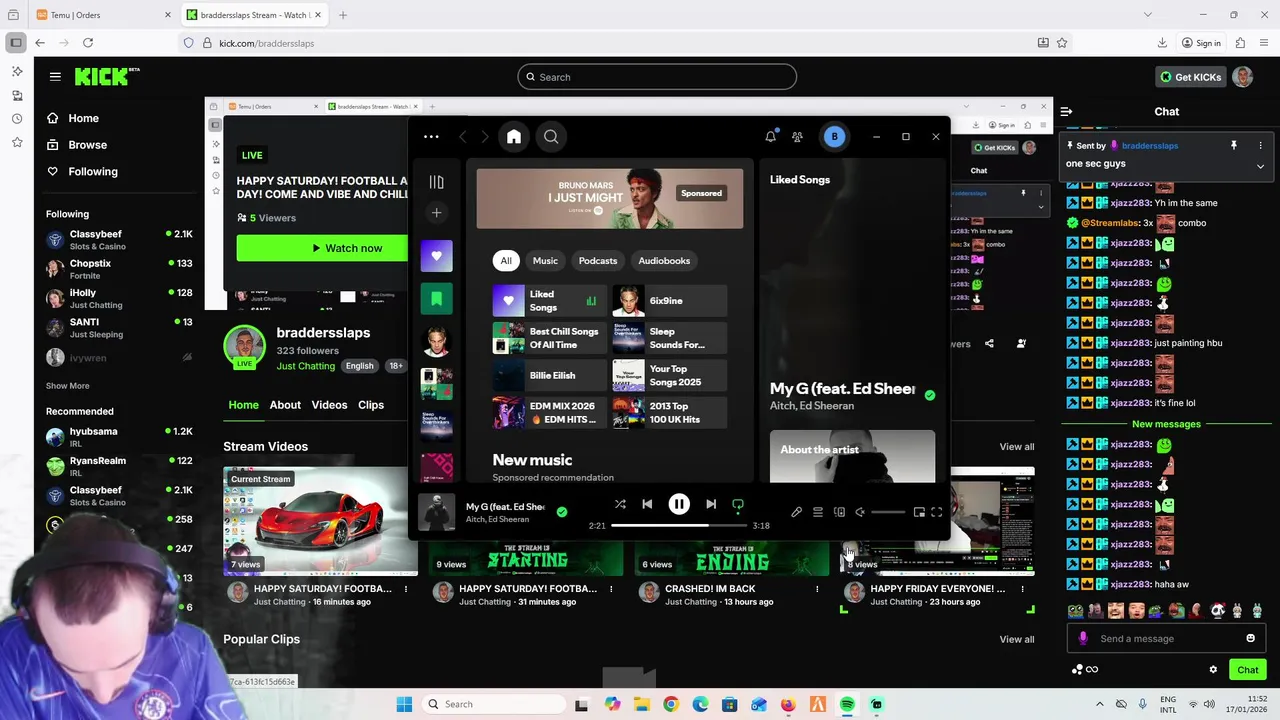Open Spotify three-dots menu
Viewport: 1280px width, 720px height.
tap(431, 137)
